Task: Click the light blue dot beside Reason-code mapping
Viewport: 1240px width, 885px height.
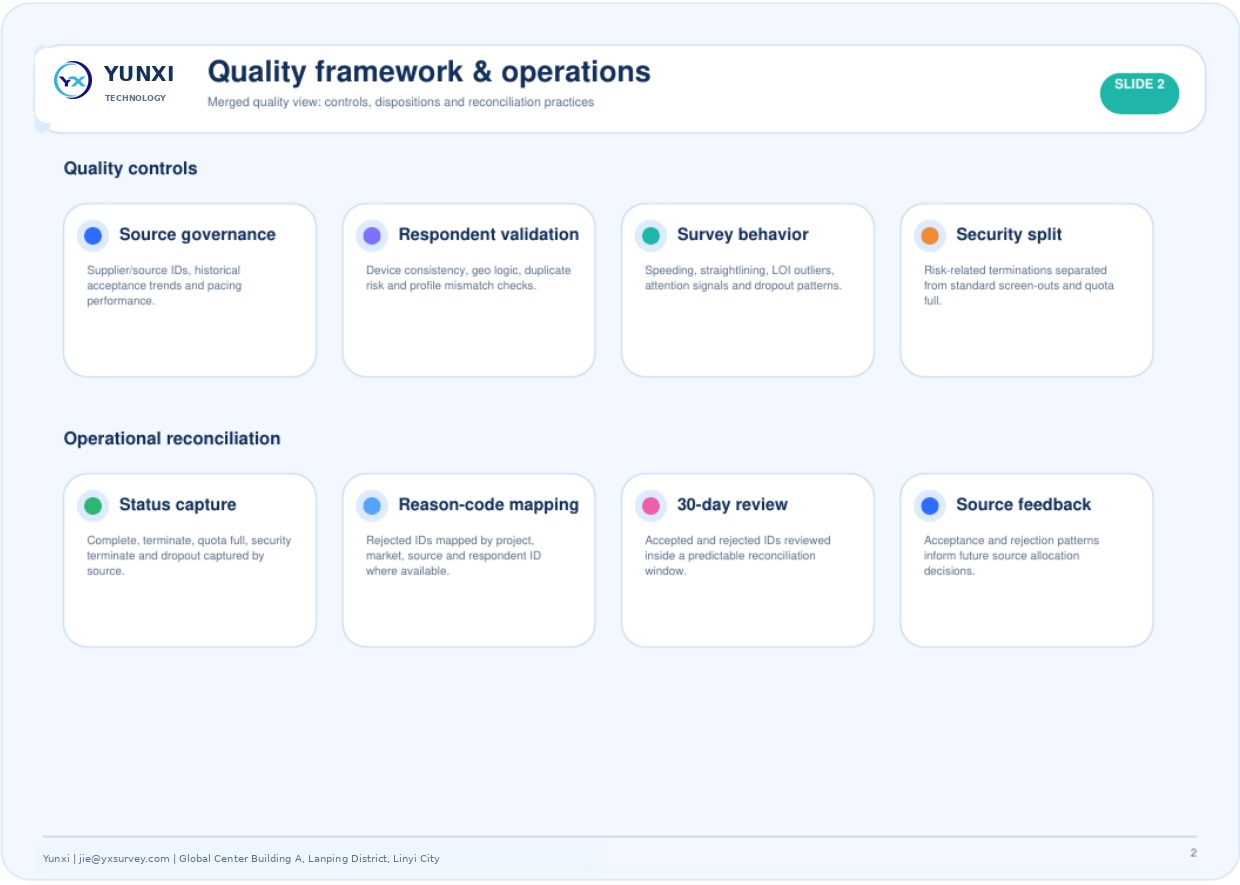Action: (372, 506)
